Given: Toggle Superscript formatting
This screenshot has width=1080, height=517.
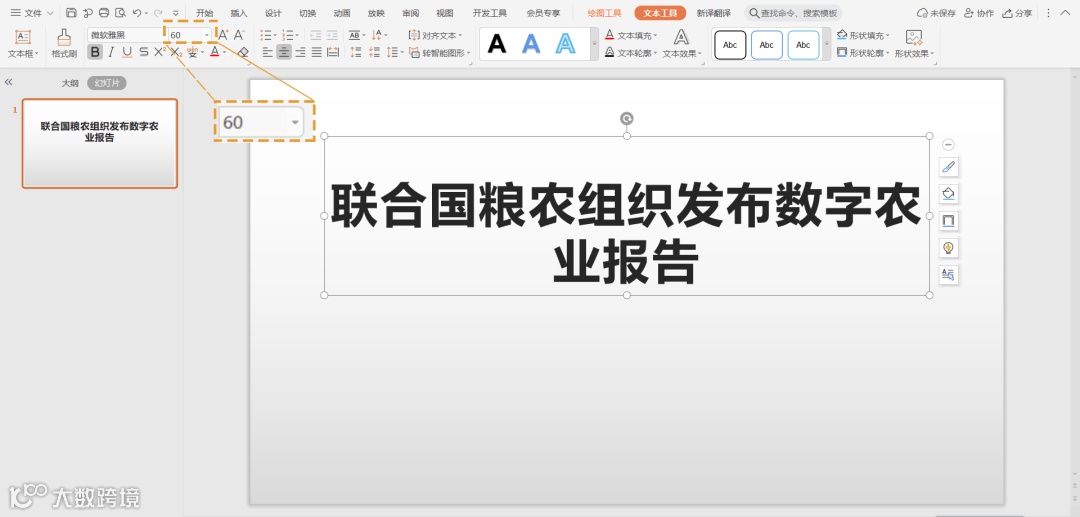Looking at the screenshot, I should (x=159, y=52).
